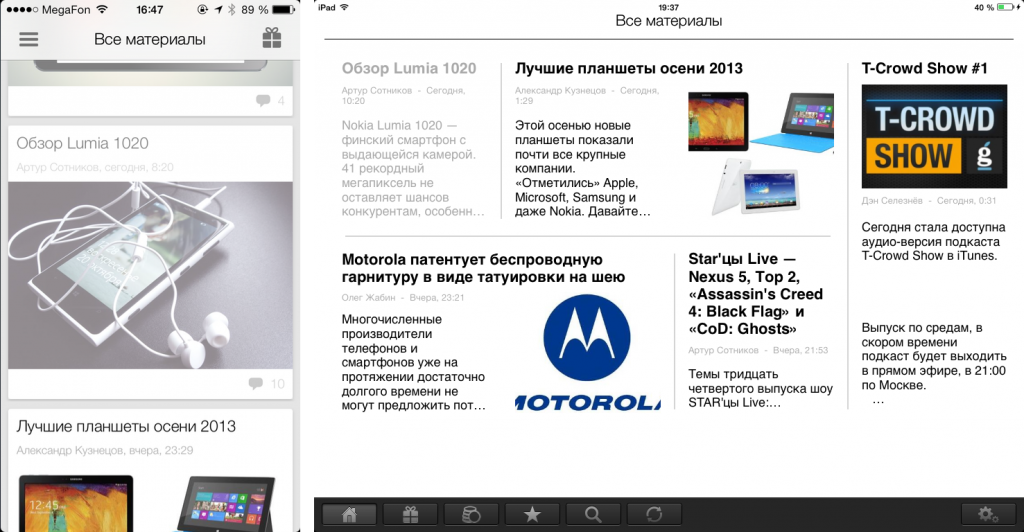Open search with the magnifier icon
The image size is (1024, 532).
(x=593, y=514)
